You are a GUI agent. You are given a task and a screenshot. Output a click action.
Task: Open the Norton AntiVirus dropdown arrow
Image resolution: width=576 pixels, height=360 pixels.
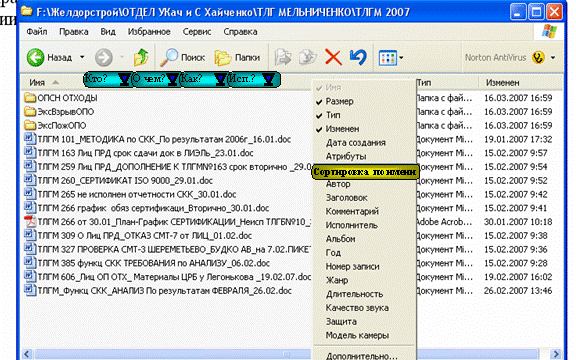pyautogui.click(x=553, y=58)
